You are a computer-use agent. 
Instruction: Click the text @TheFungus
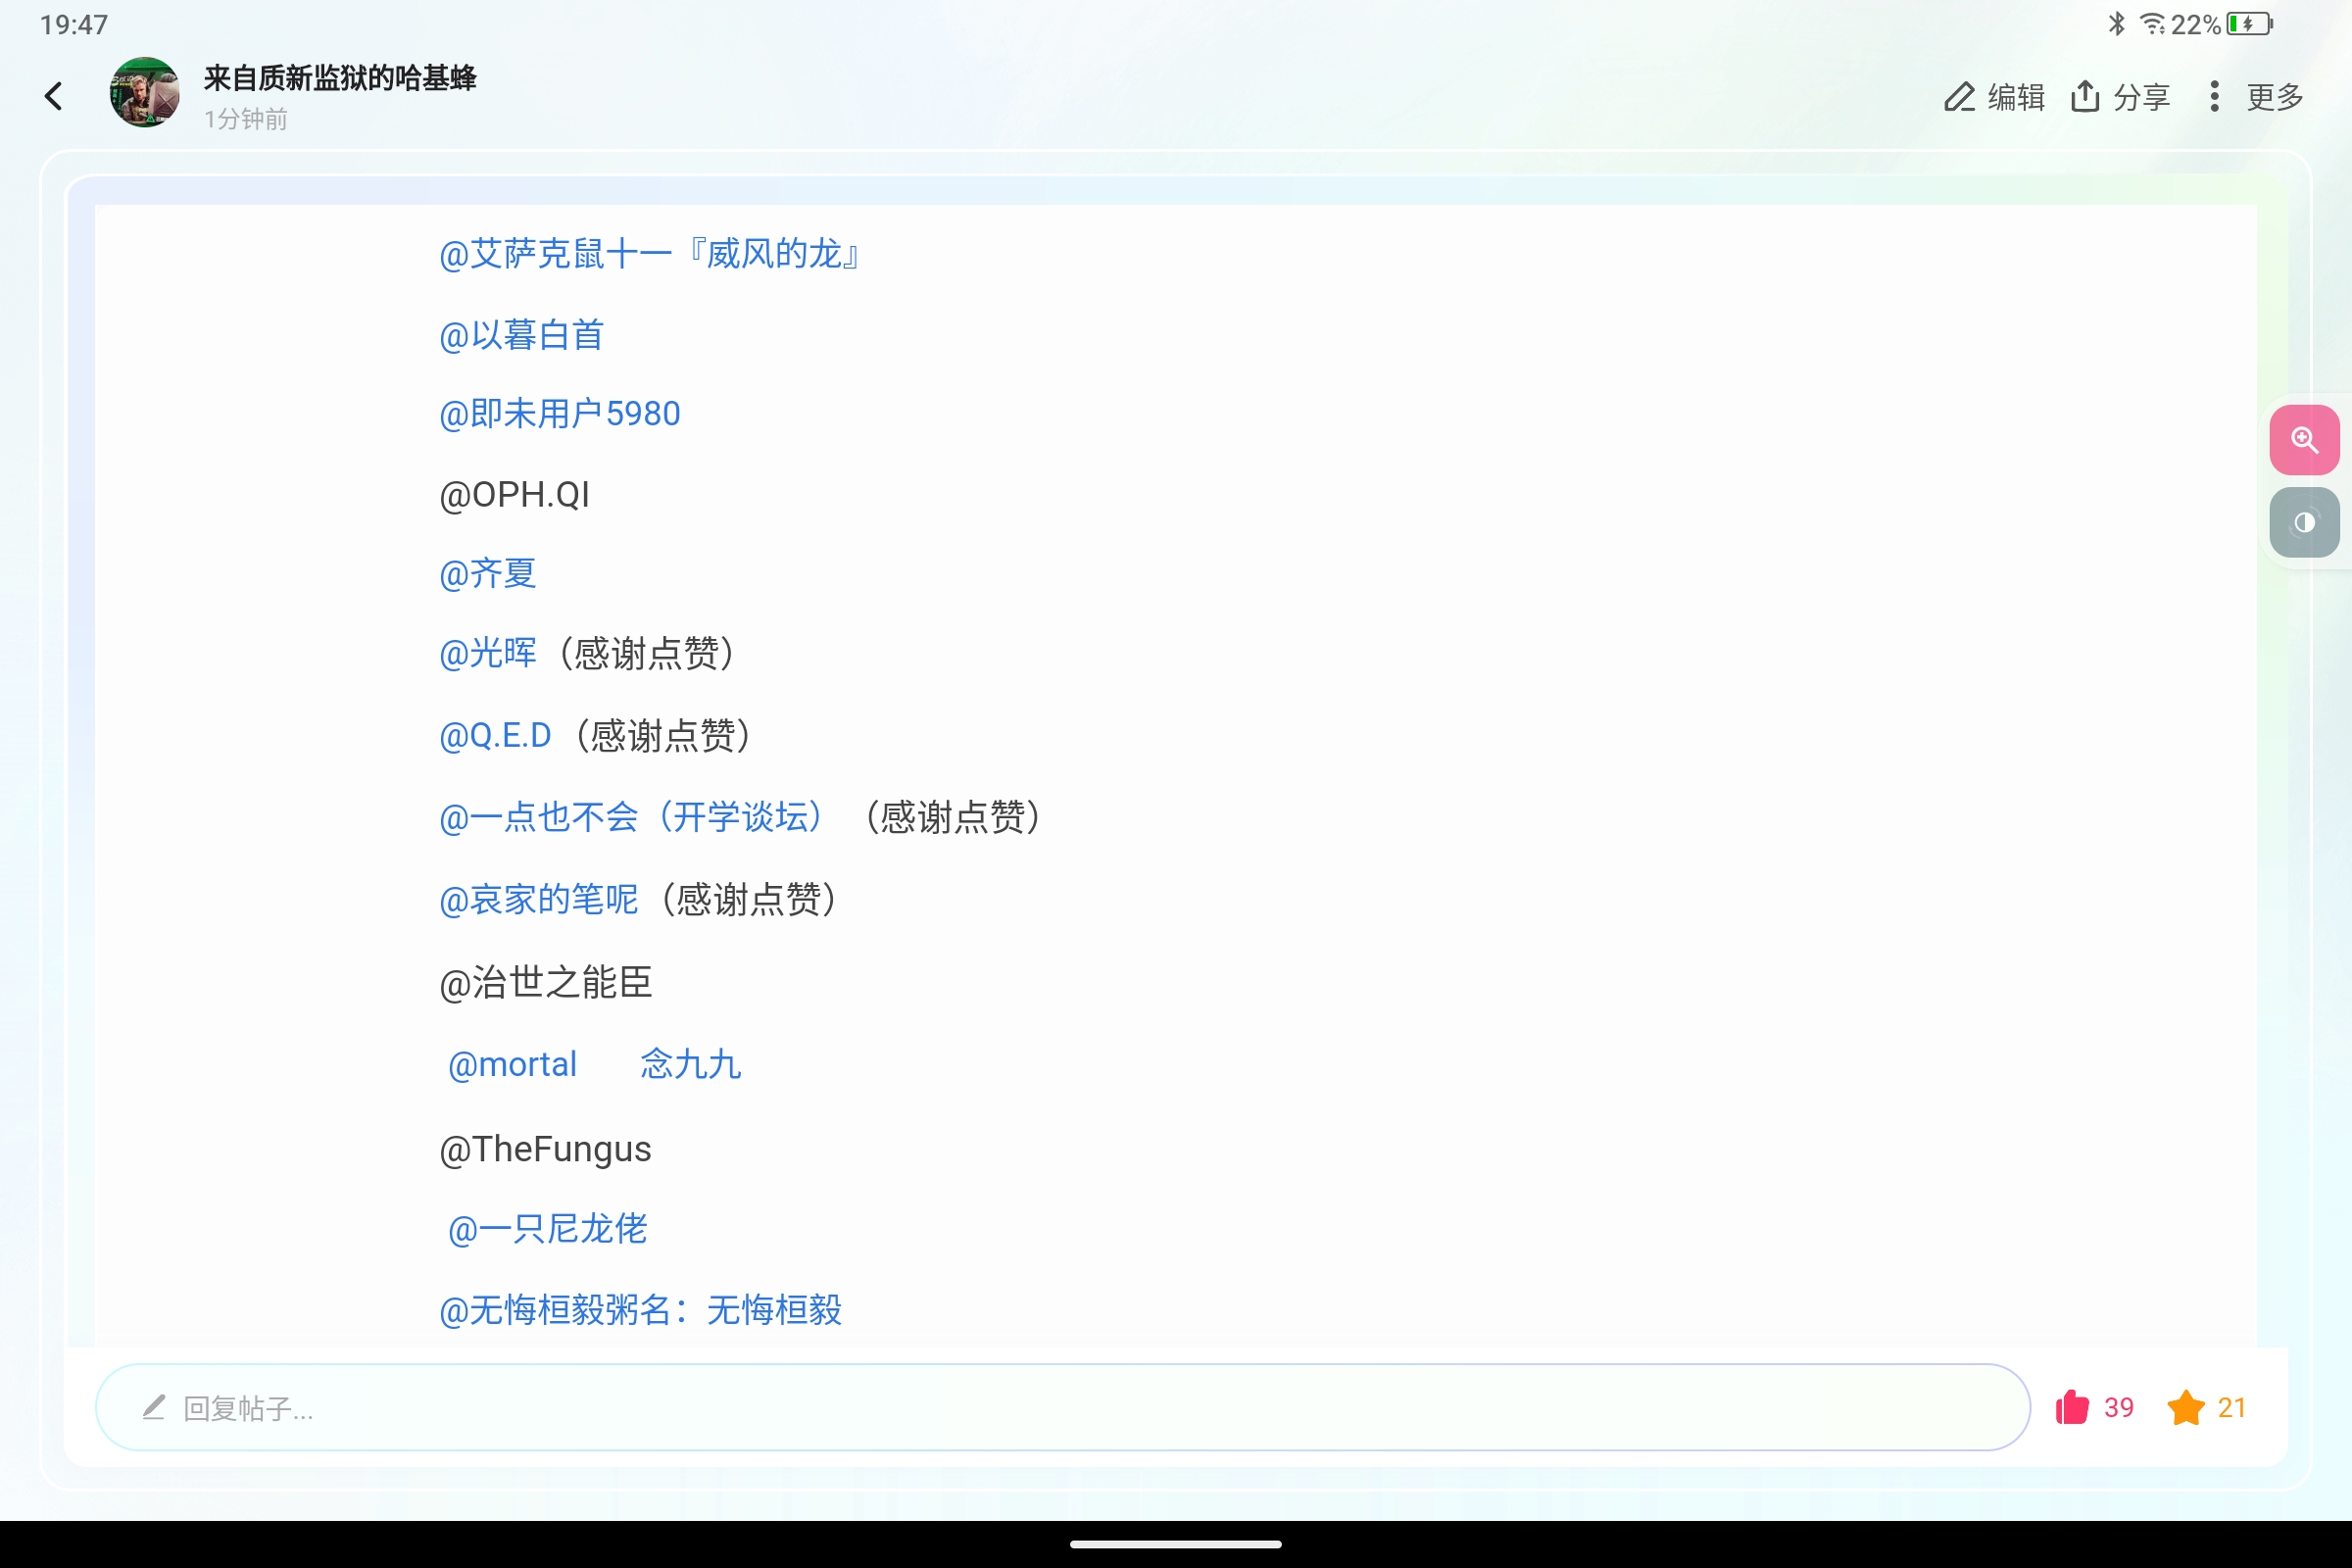[x=545, y=1149]
